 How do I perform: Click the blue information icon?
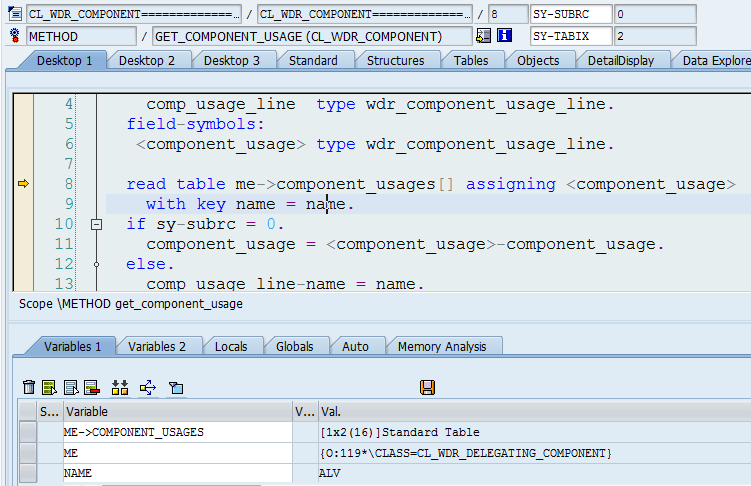pyautogui.click(x=504, y=35)
